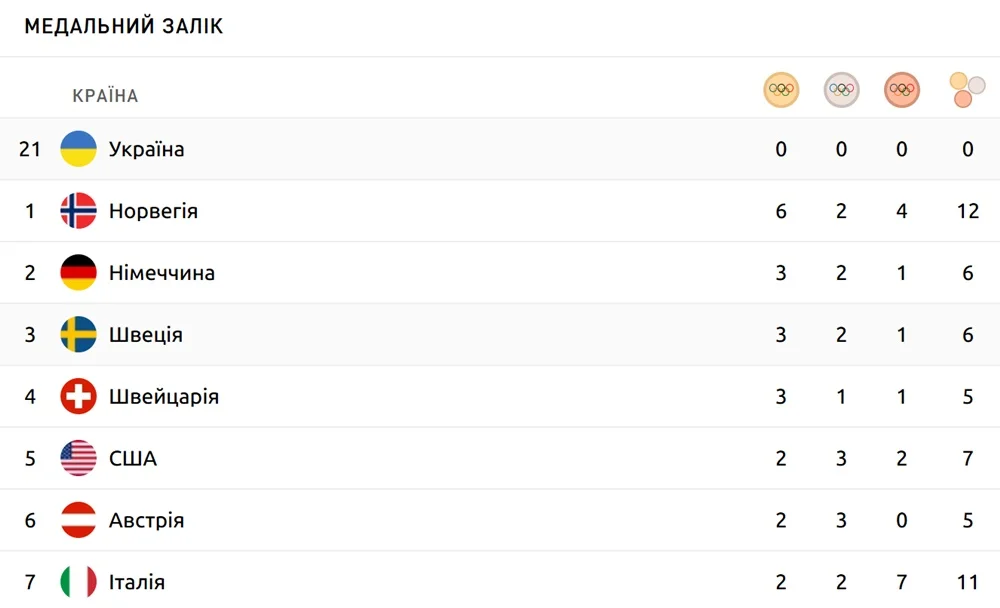
Task: Click the Ukraine flag icon
Action: pyautogui.click(x=78, y=149)
